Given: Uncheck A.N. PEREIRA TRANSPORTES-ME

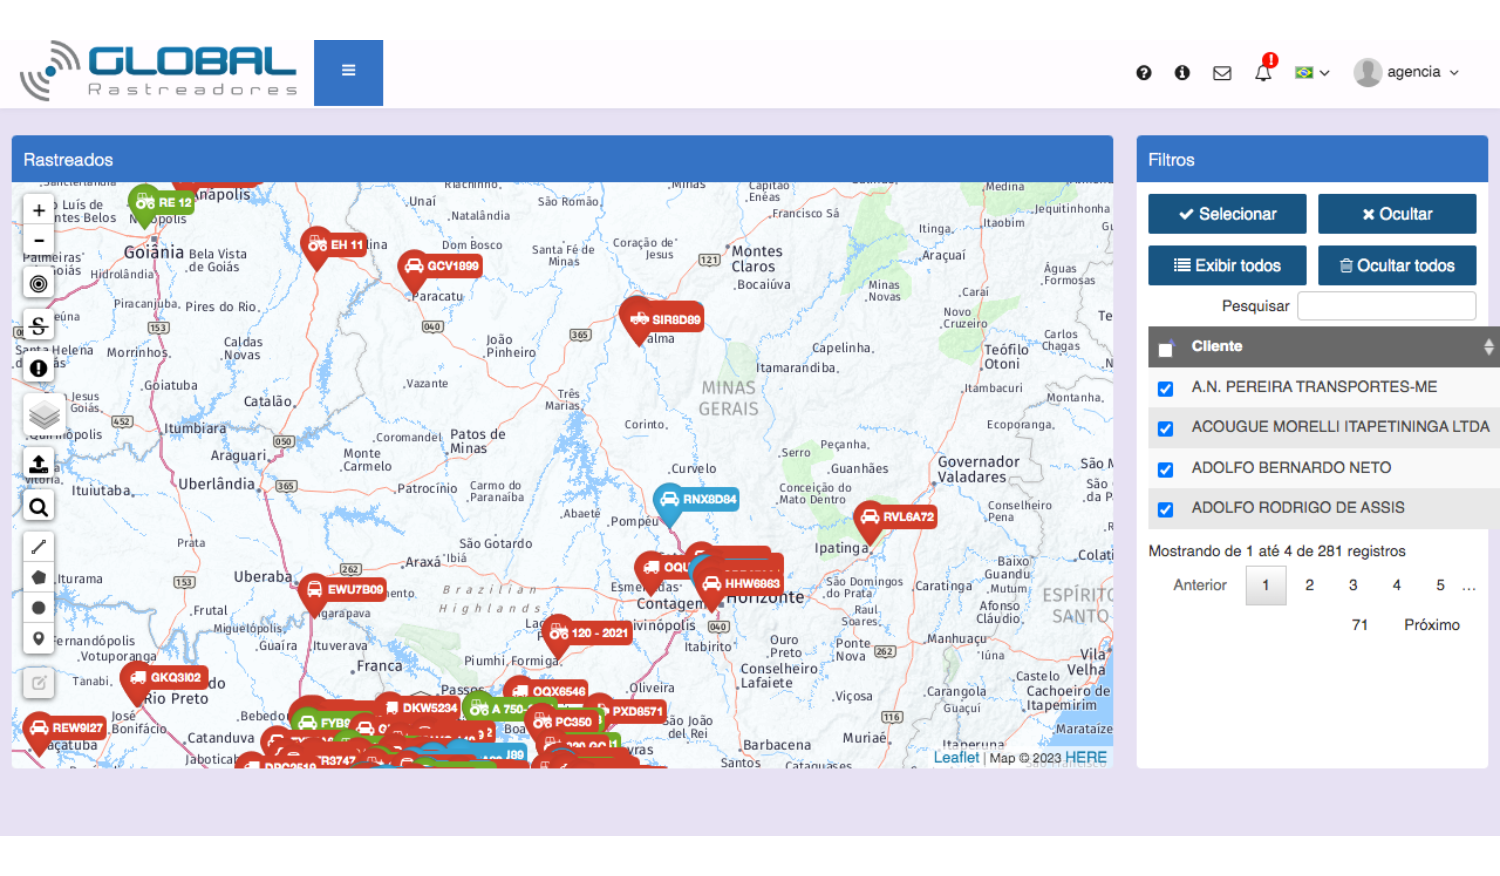Looking at the screenshot, I should point(1165,389).
